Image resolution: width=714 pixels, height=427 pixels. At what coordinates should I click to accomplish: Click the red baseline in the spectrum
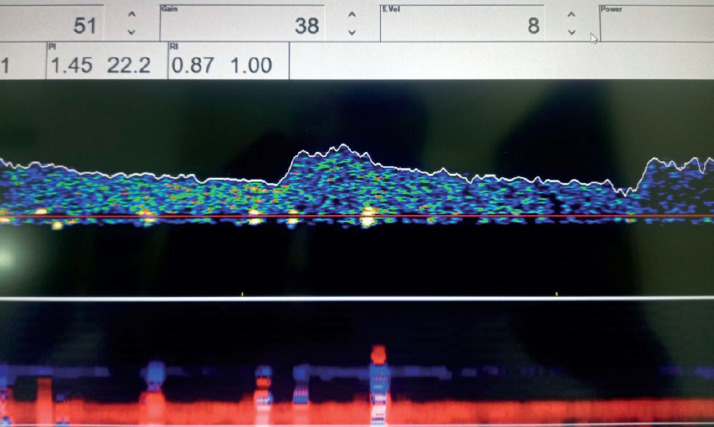coord(450,215)
